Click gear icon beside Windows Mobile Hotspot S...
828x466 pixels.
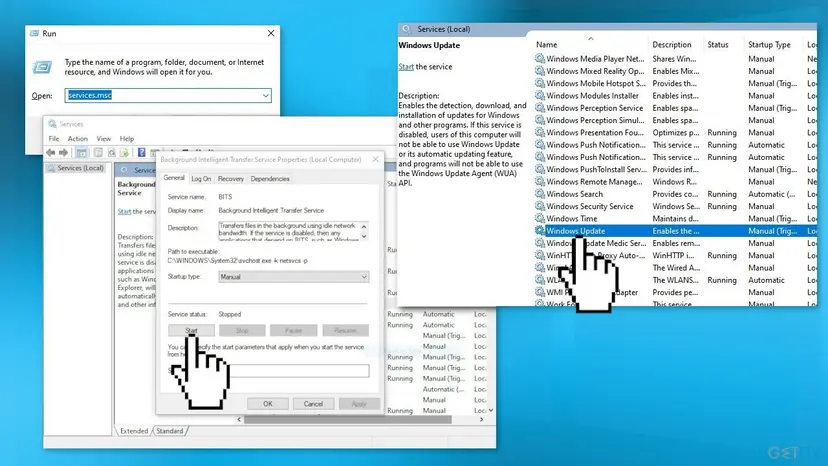click(540, 83)
